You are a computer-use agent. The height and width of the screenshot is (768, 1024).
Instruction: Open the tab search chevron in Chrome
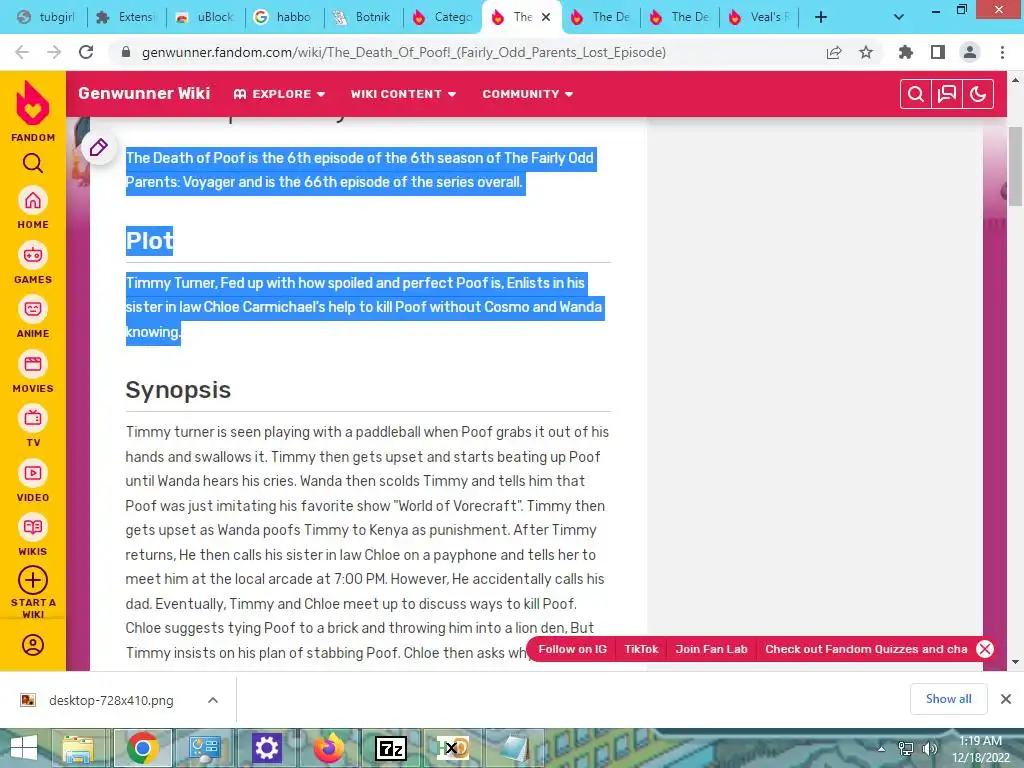[x=899, y=17]
